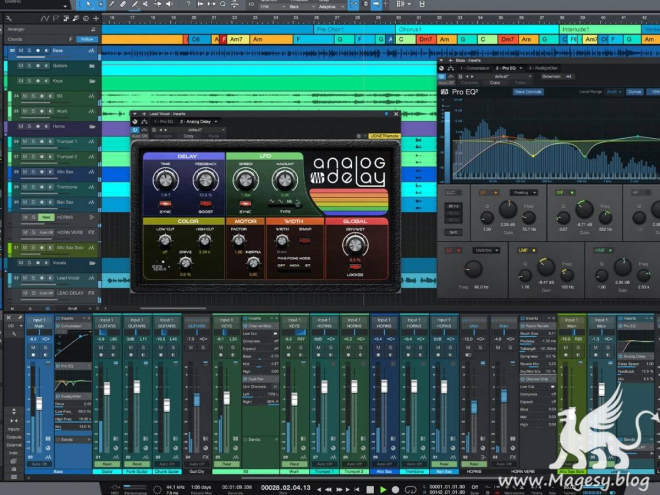Open the low-frequency band filter type dropdown in Pro EQ
The width and height of the screenshot is (660, 495).
(523, 193)
